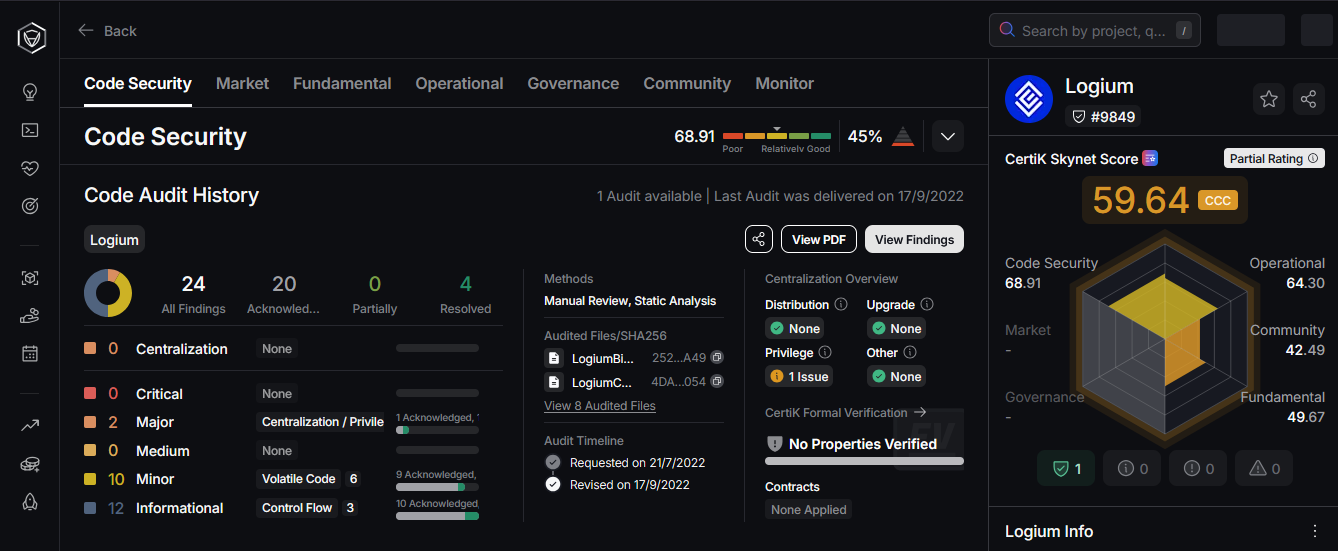1338x551 pixels.
Task: Click the CCC rating badge
Action: [1218, 200]
